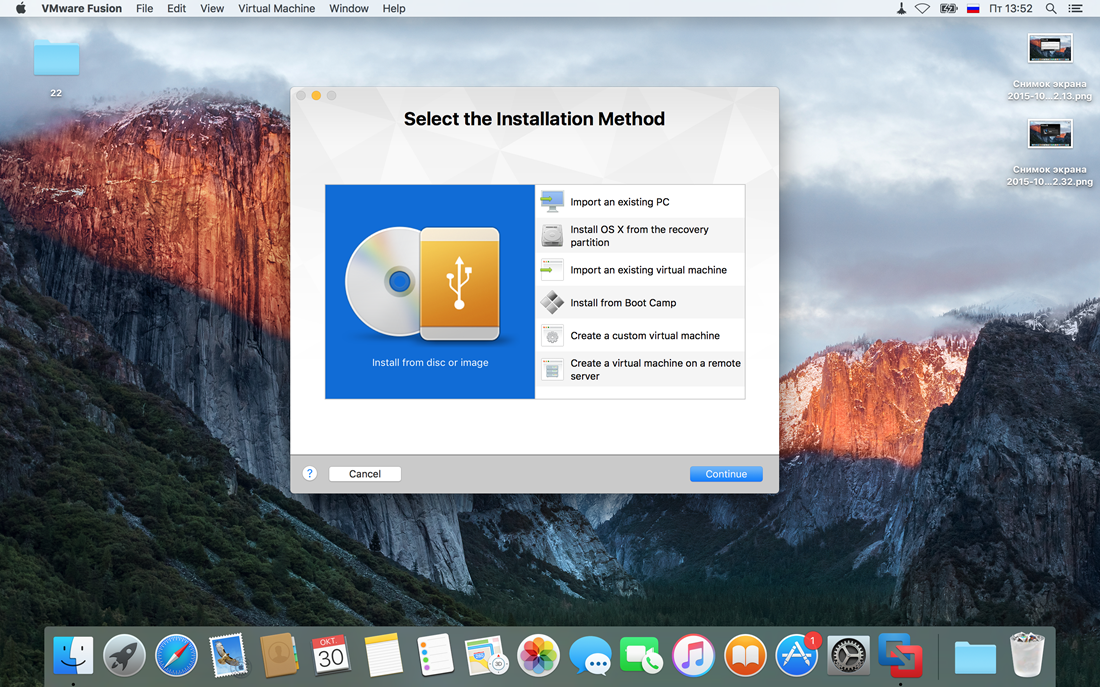Click VMware Fusion icon in Dock
The height and width of the screenshot is (687, 1100).
[900, 656]
